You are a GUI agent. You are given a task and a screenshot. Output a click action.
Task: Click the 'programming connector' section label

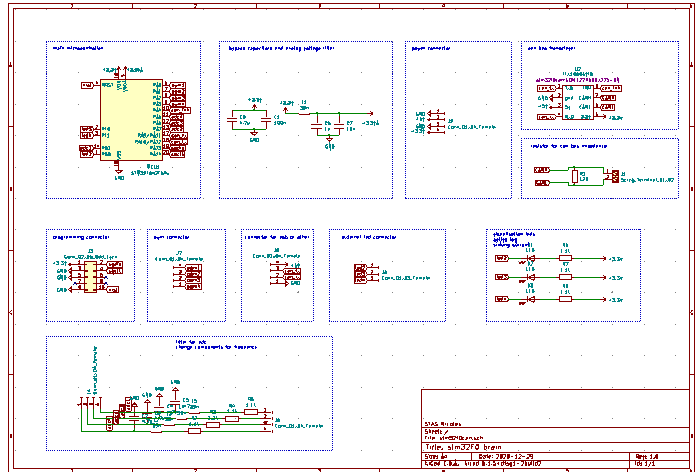tap(81, 237)
